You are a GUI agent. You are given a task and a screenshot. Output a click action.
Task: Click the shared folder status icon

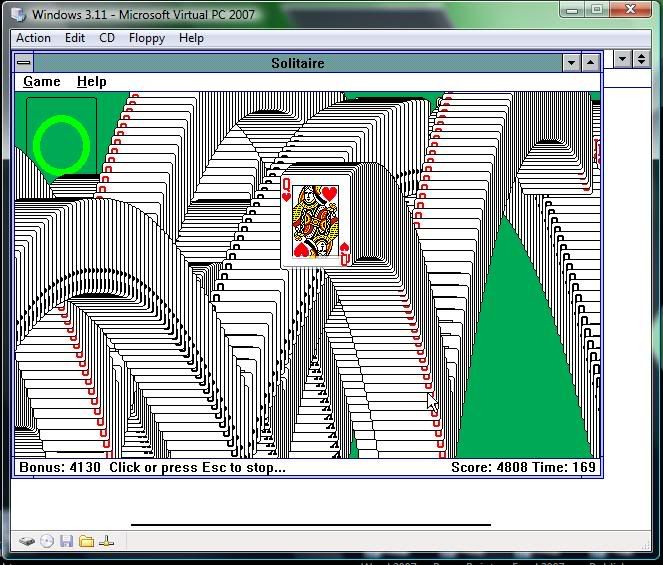coord(86,541)
